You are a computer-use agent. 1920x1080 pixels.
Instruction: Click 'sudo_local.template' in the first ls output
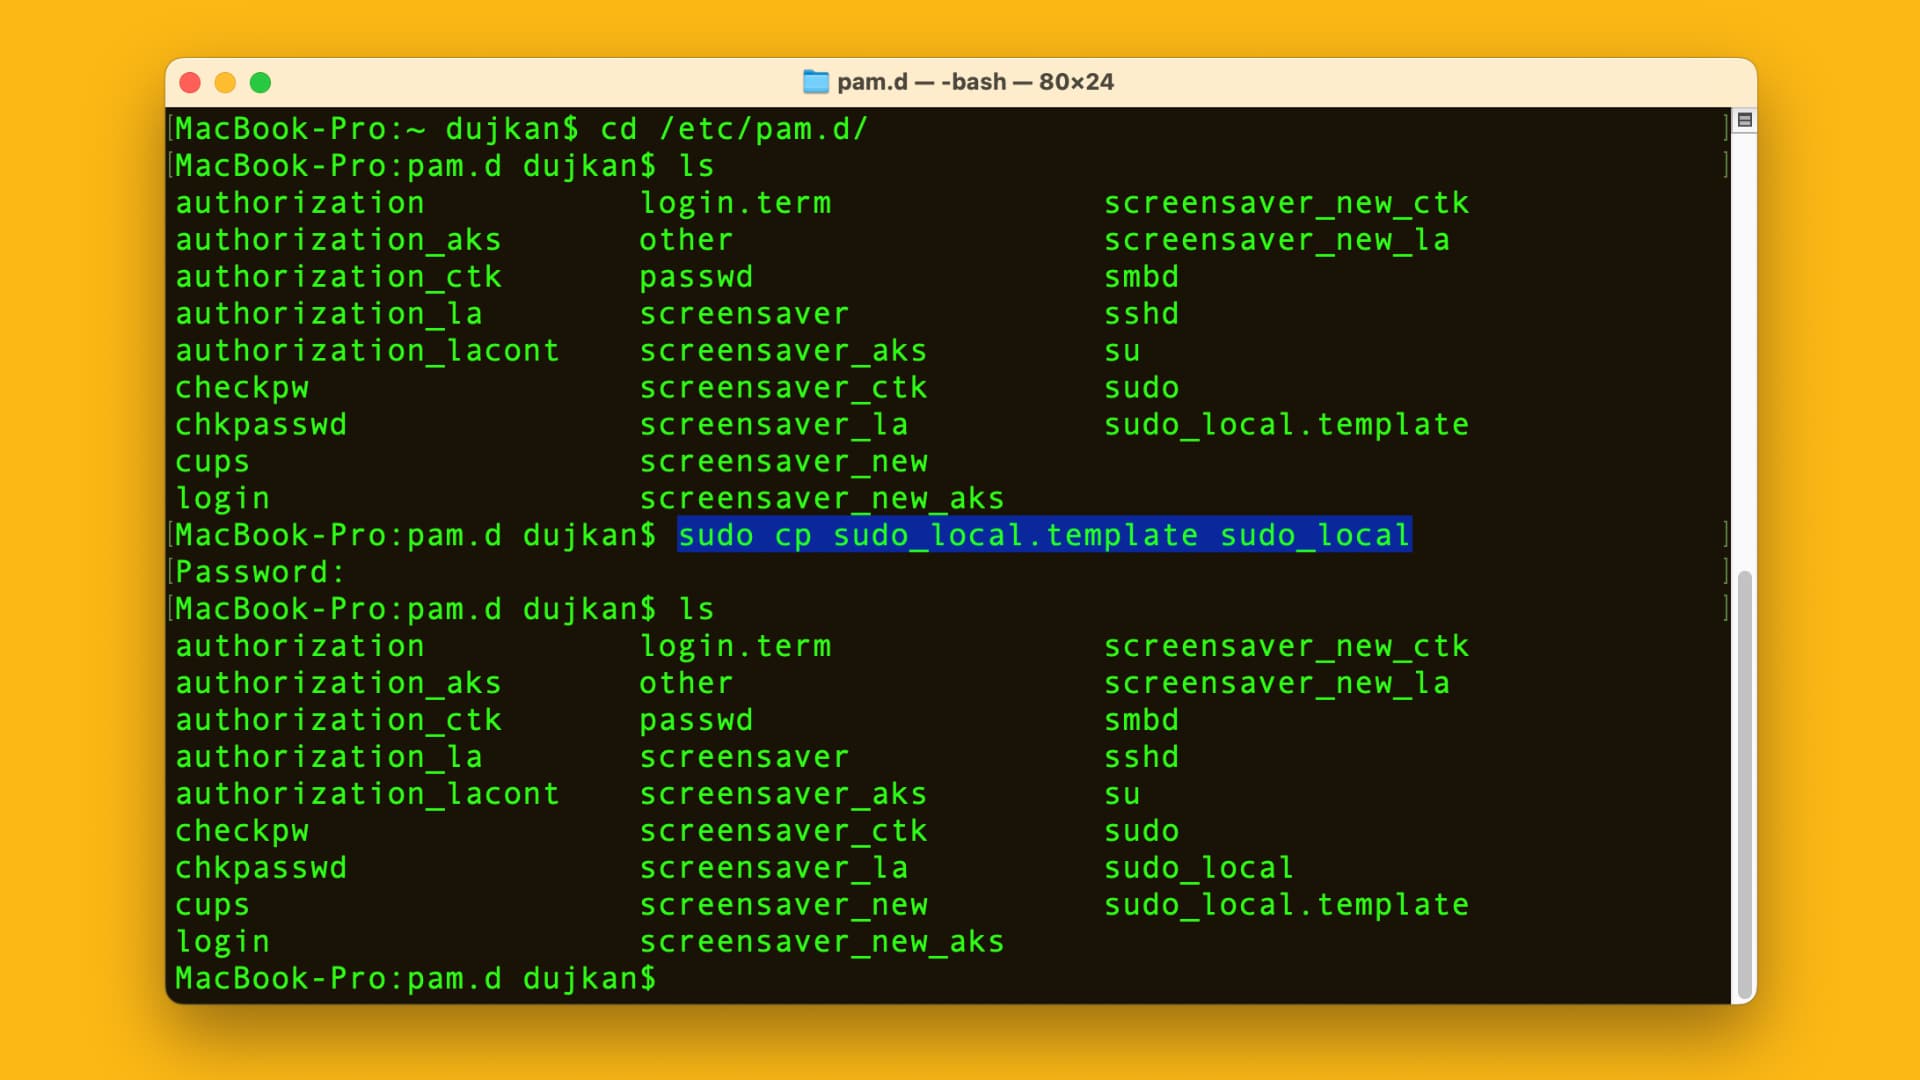(1286, 425)
